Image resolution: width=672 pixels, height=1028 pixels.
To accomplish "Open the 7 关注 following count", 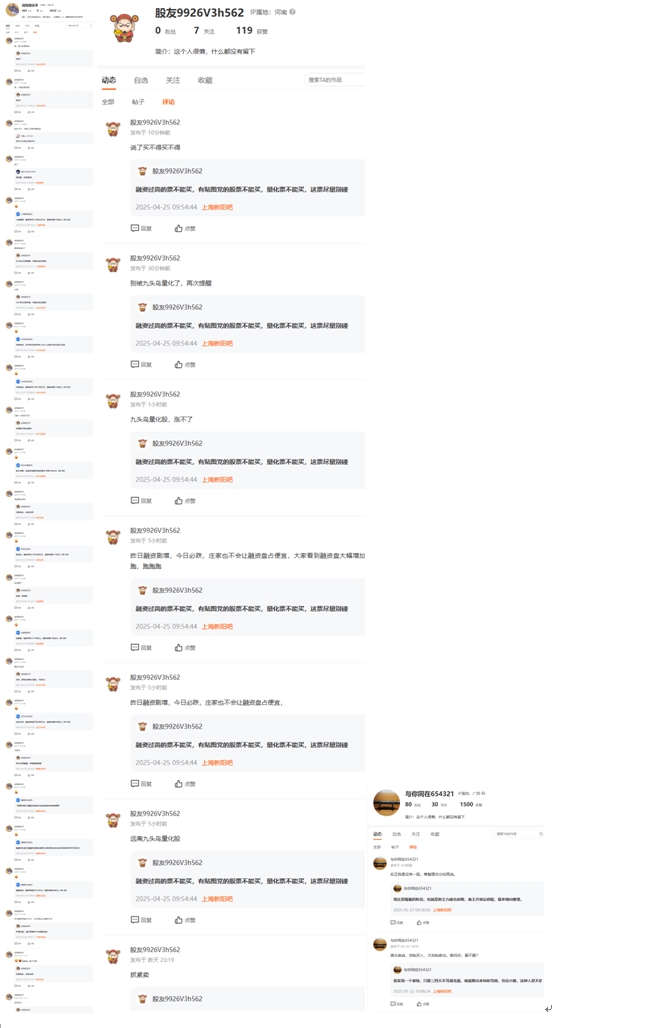I will 204,31.
